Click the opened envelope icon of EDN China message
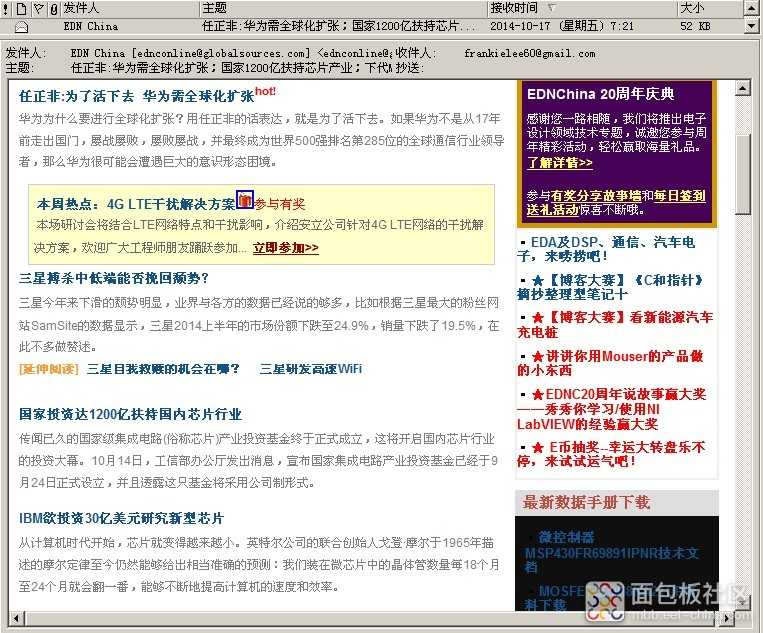This screenshot has width=763, height=633. point(21,26)
